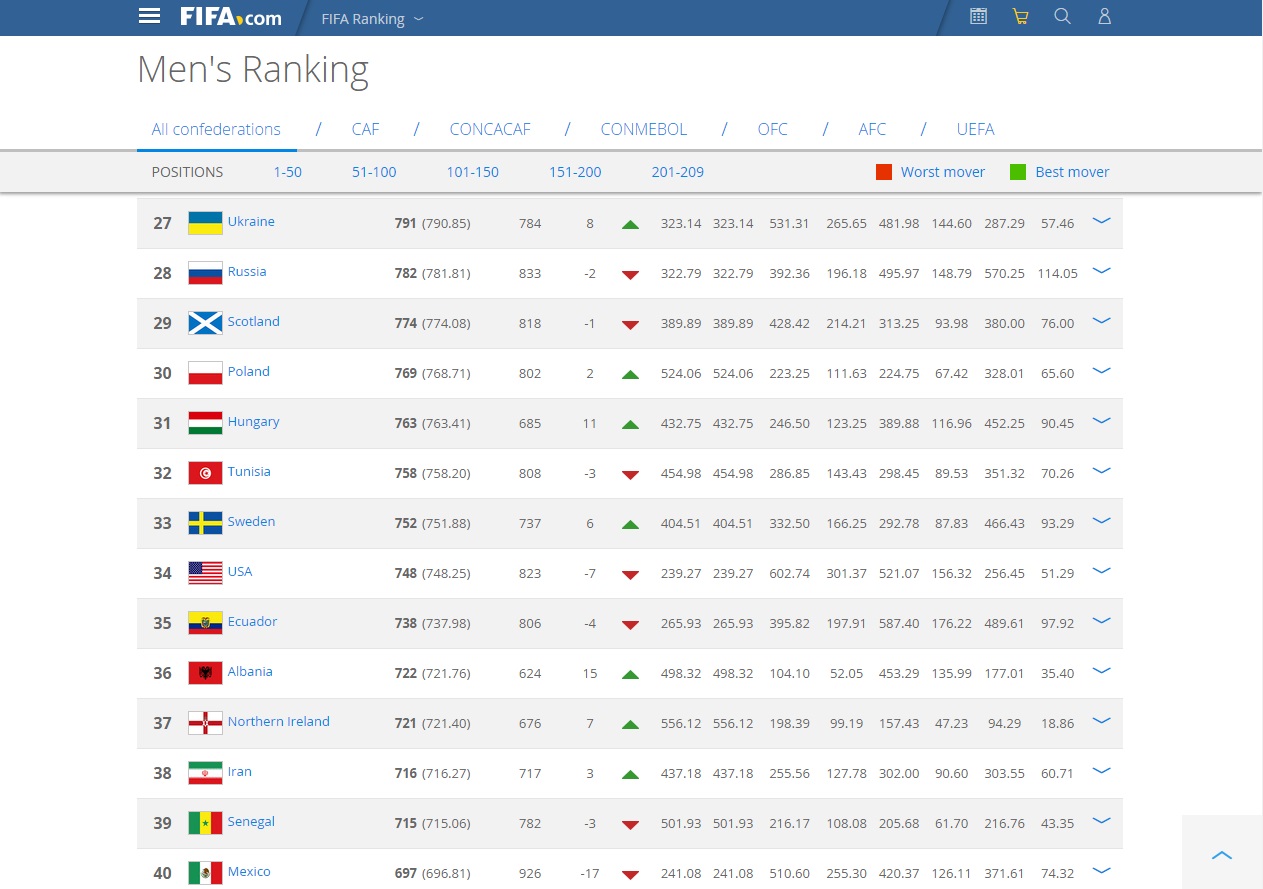
Task: Expand the Russia row details
Action: coord(1101,271)
